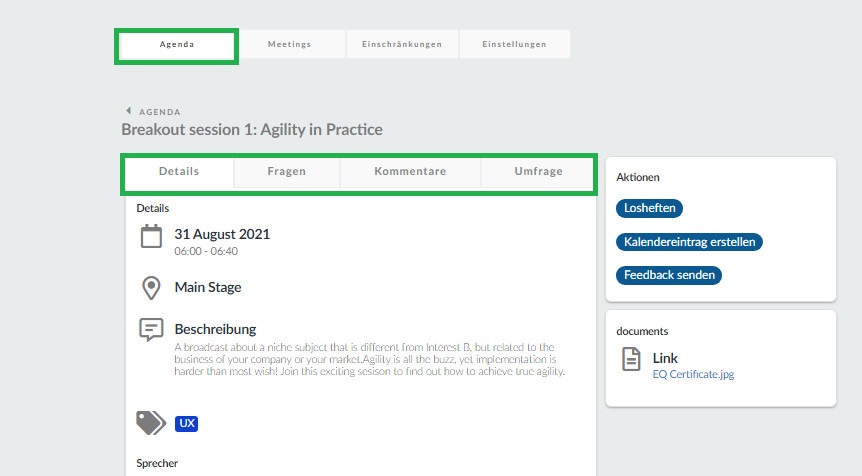The width and height of the screenshot is (862, 476).
Task: Click the back arrow beside AGENDA
Action: click(129, 111)
